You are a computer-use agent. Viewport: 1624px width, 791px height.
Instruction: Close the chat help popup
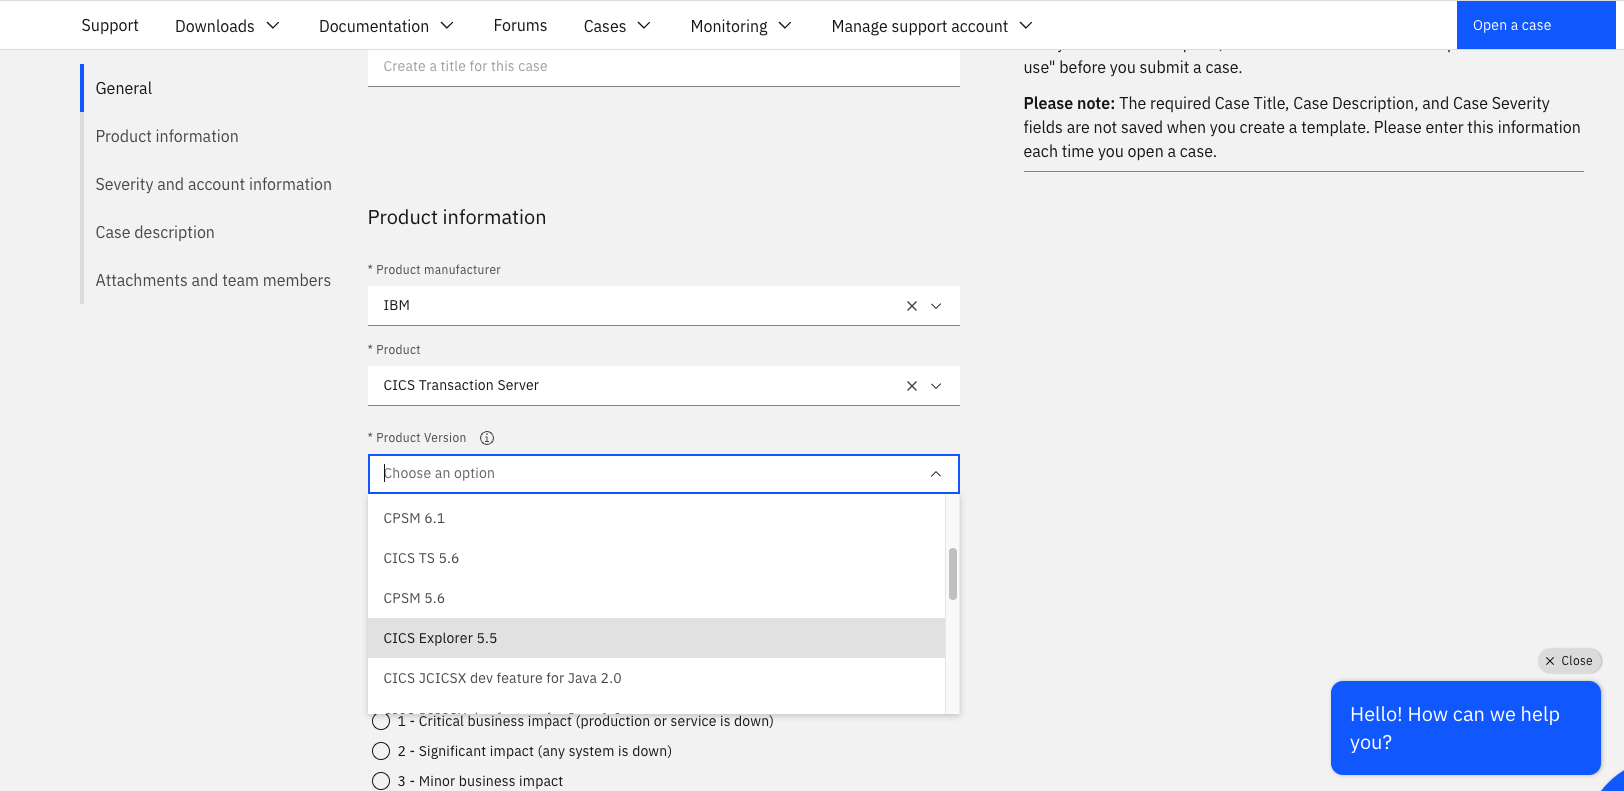click(x=1569, y=661)
